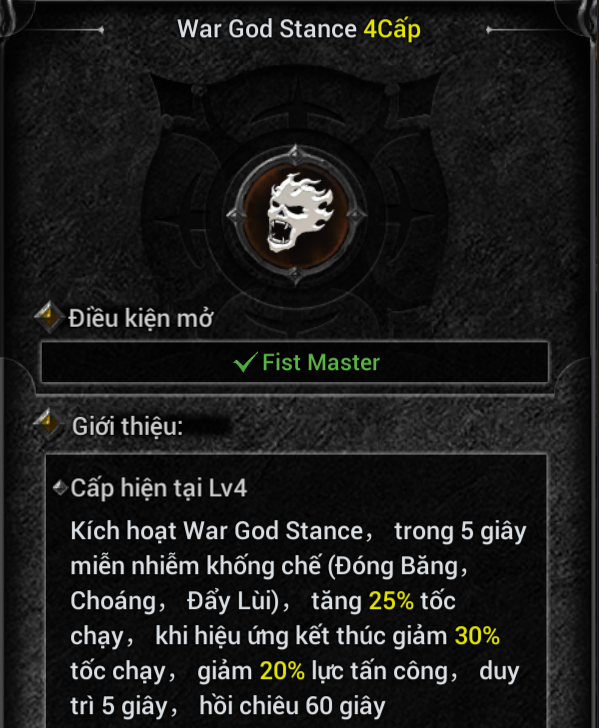Image resolution: width=599 pixels, height=728 pixels.
Task: Click the hồi chiêu 60 giây cooldown text
Action: pos(293,706)
